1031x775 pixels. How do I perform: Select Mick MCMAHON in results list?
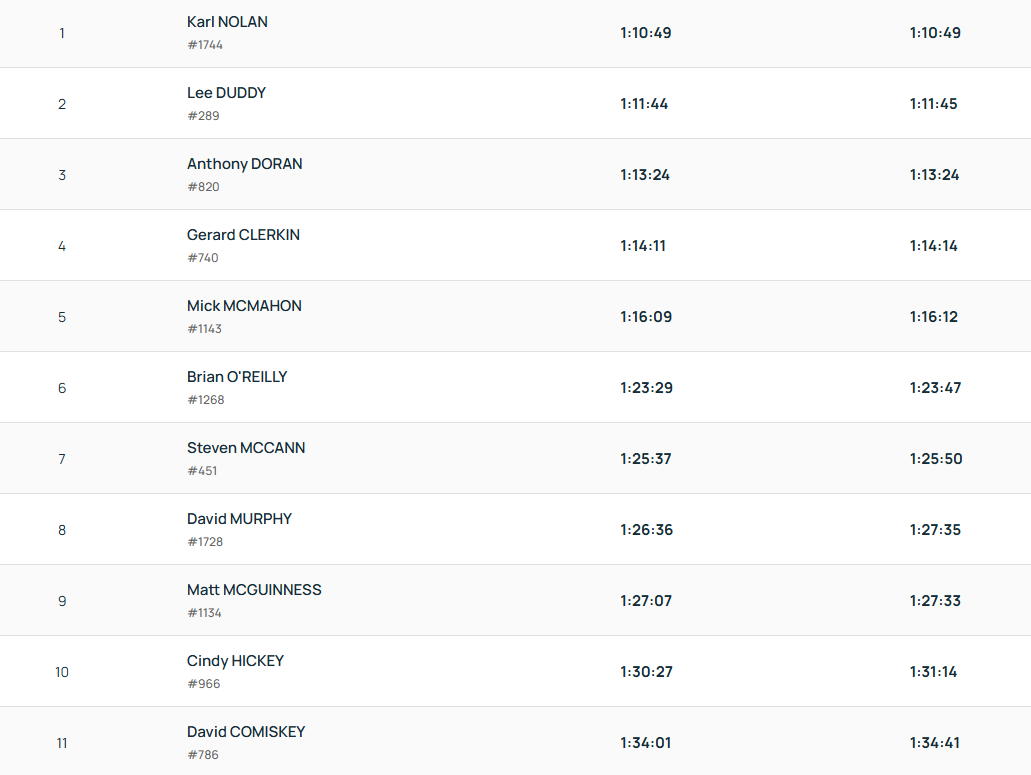[244, 306]
